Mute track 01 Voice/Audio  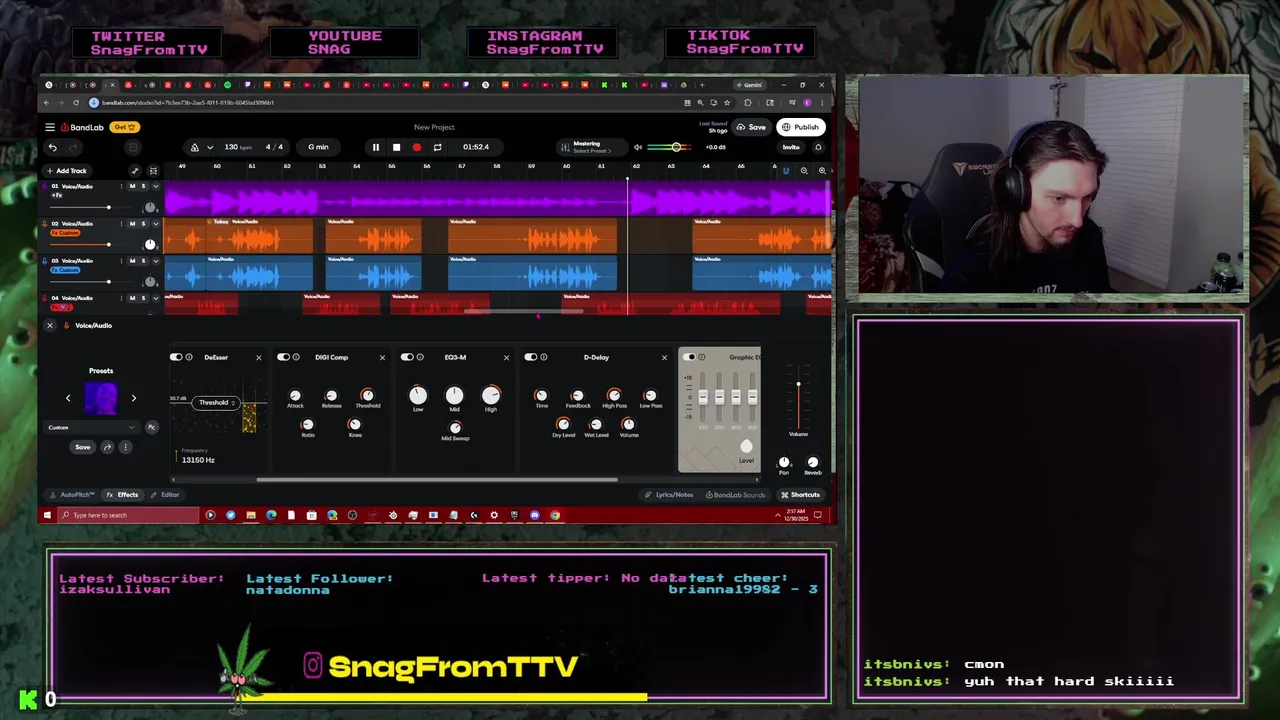(x=132, y=186)
